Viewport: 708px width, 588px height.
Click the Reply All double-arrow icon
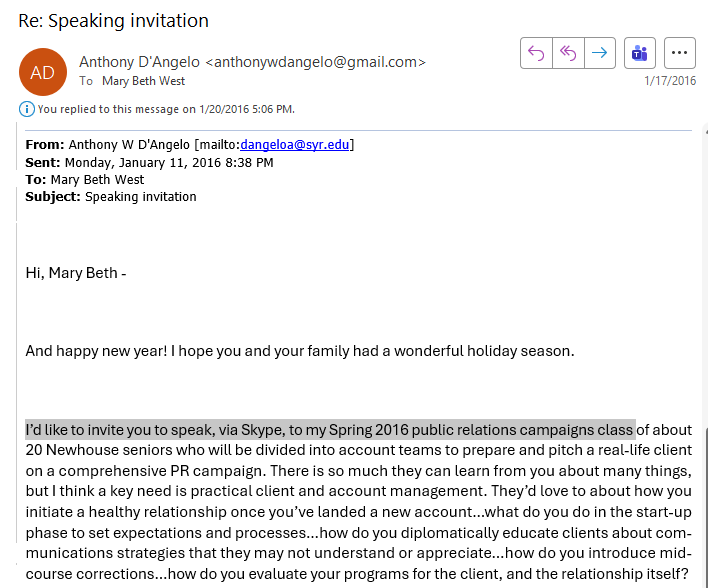[568, 53]
